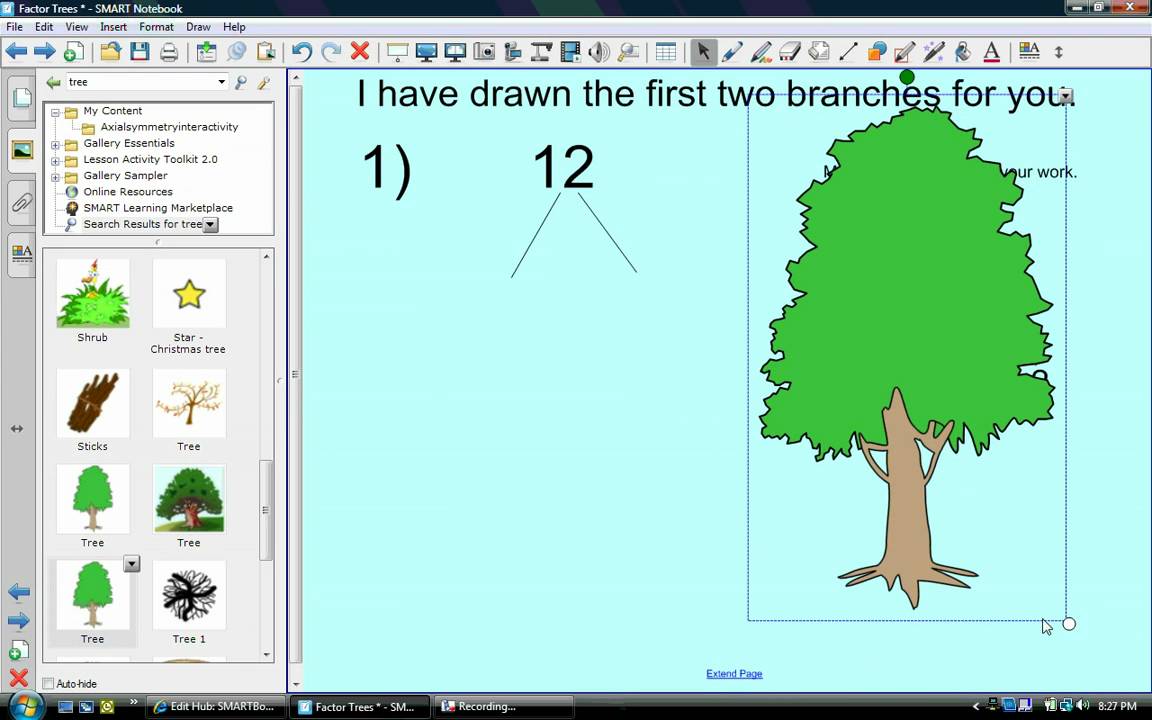
Task: Open the tree object's menu arrow on canvas
Action: coord(1066,96)
